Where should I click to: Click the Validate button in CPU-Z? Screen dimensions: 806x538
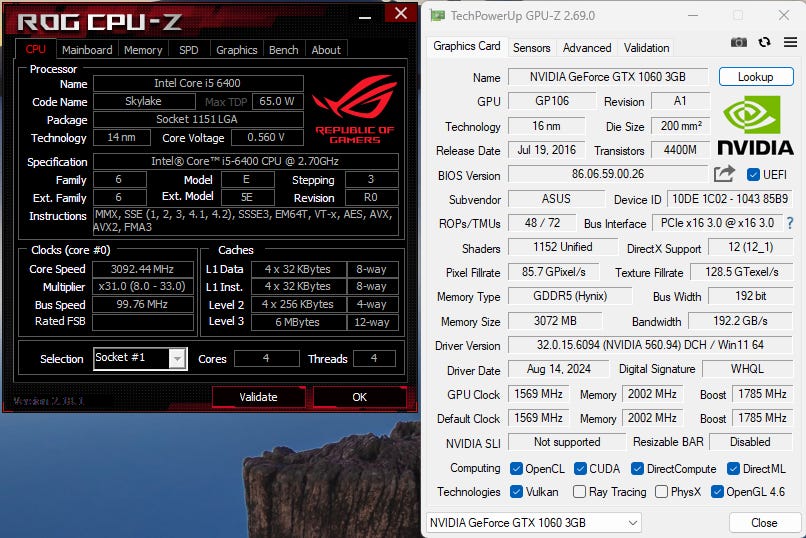(258, 397)
